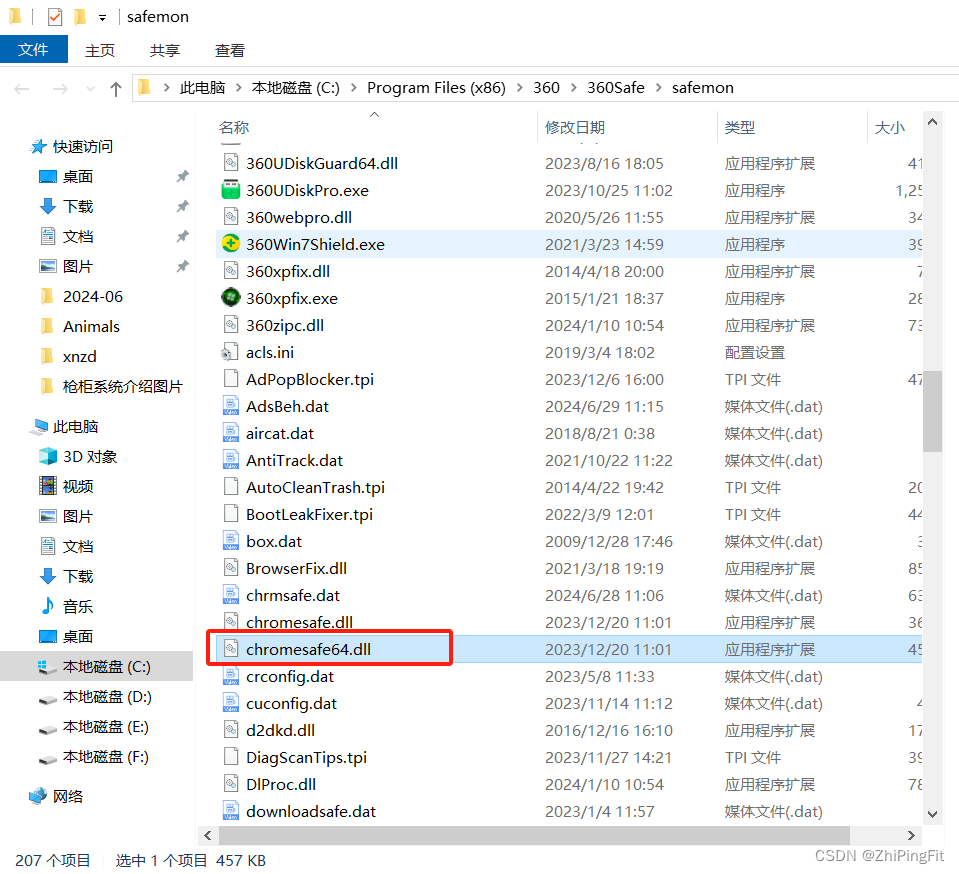The image size is (959, 874).
Task: Click the pin icon beside 桌面
Action: tap(182, 176)
